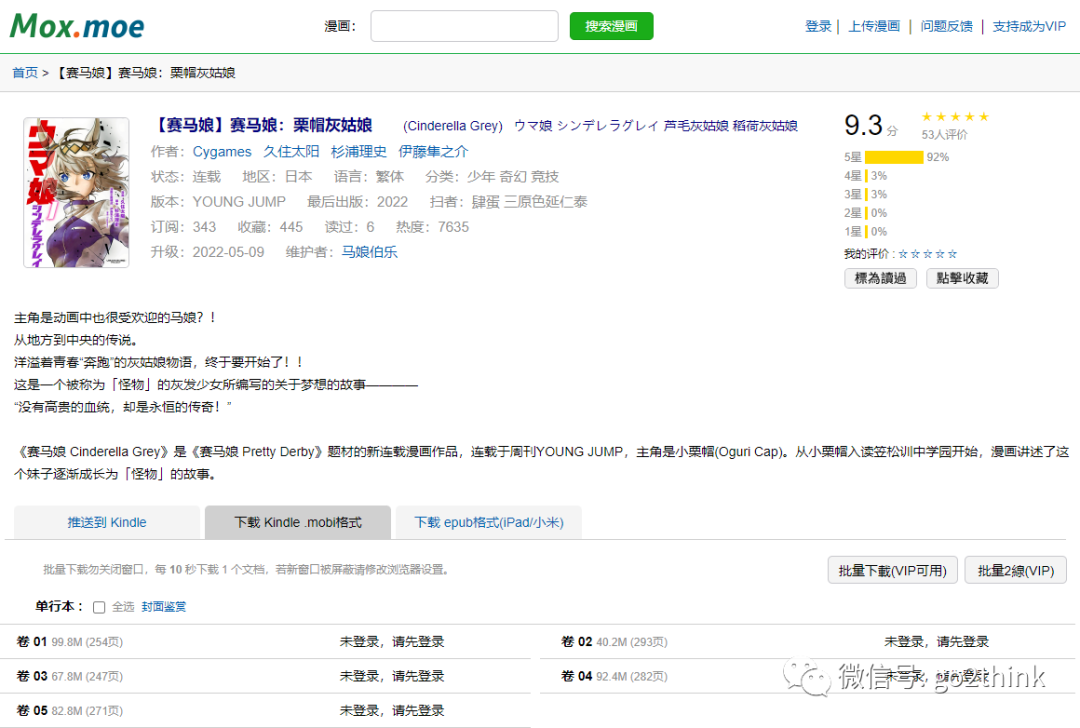This screenshot has width=1080, height=728.
Task: Click the 53人评价 rating count
Action: [944, 134]
